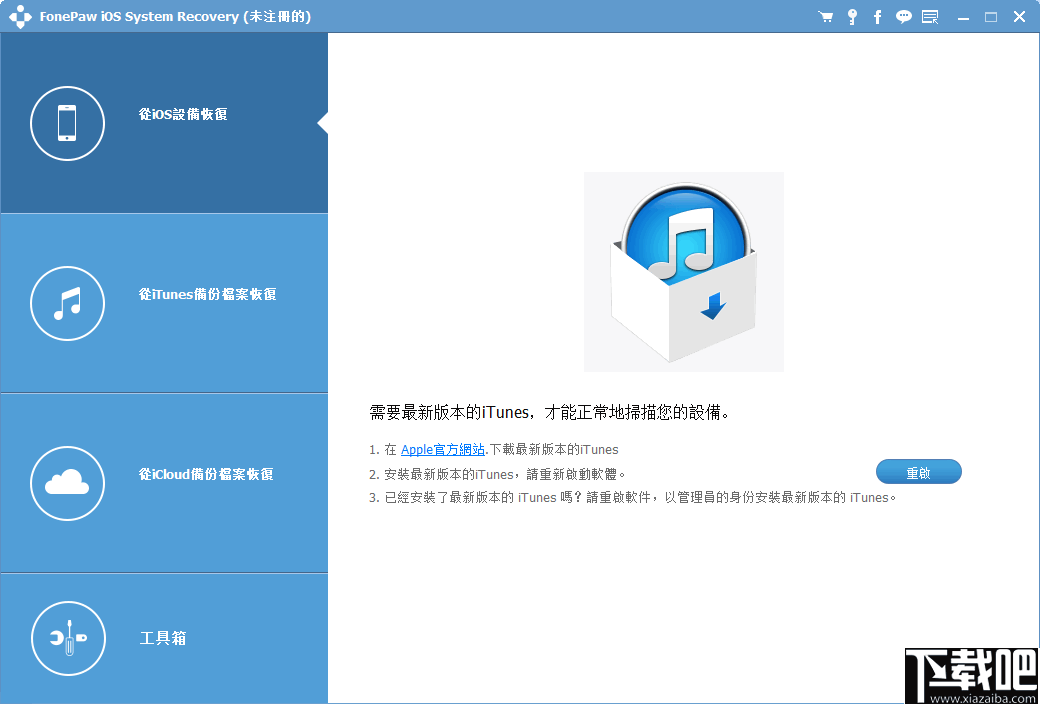This screenshot has width=1040, height=704.
Task: Open the Facebook share icon
Action: pyautogui.click(x=878, y=16)
